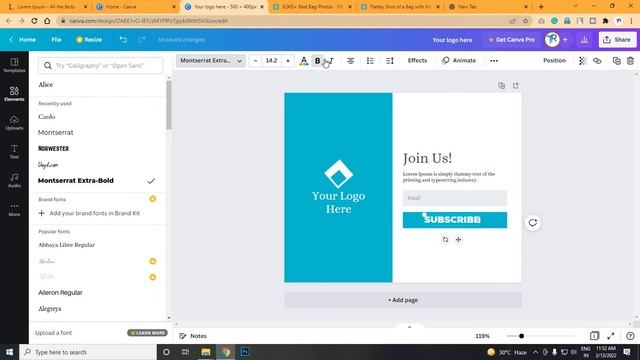
Task: Open the zoom percentage 119%
Action: pos(482,336)
